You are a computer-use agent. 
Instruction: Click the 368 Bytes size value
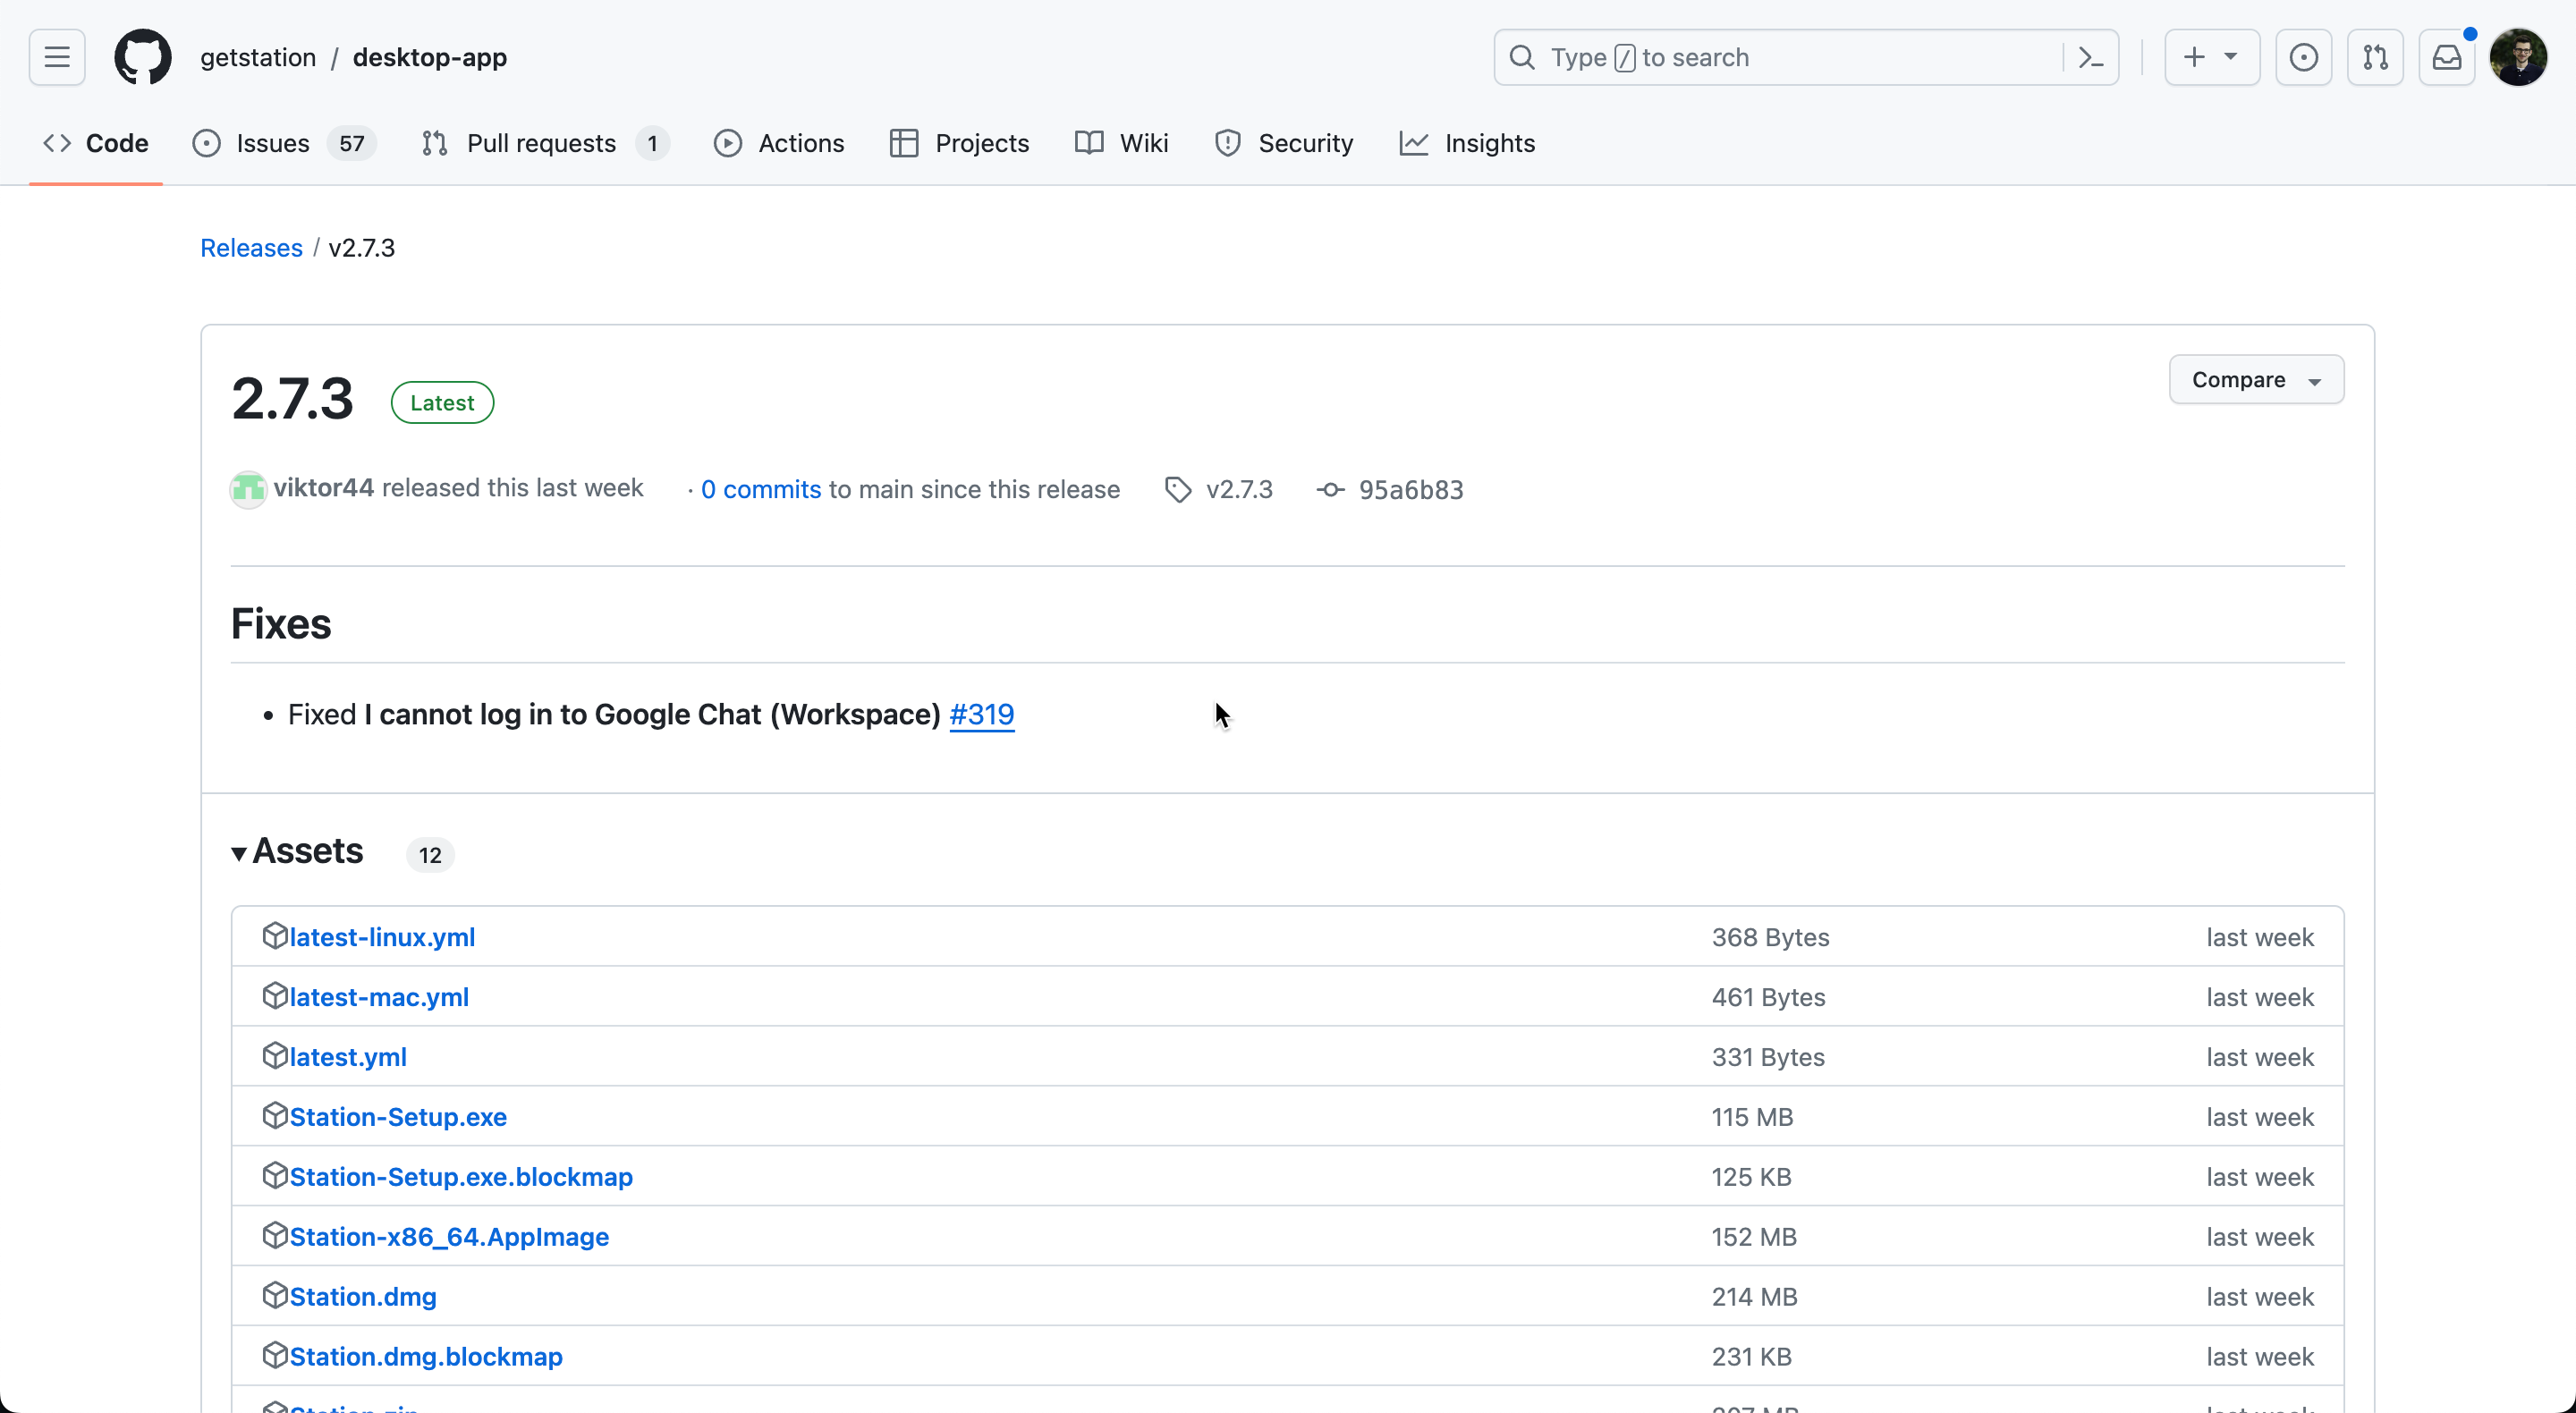(x=1770, y=937)
